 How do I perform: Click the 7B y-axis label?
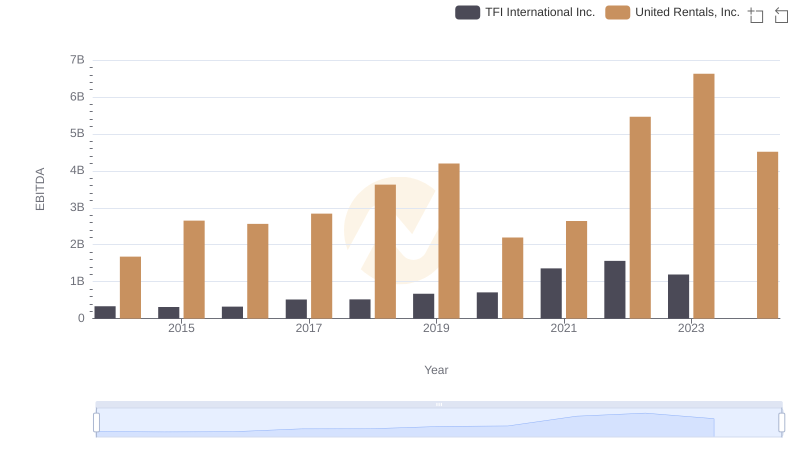pyautogui.click(x=77, y=60)
